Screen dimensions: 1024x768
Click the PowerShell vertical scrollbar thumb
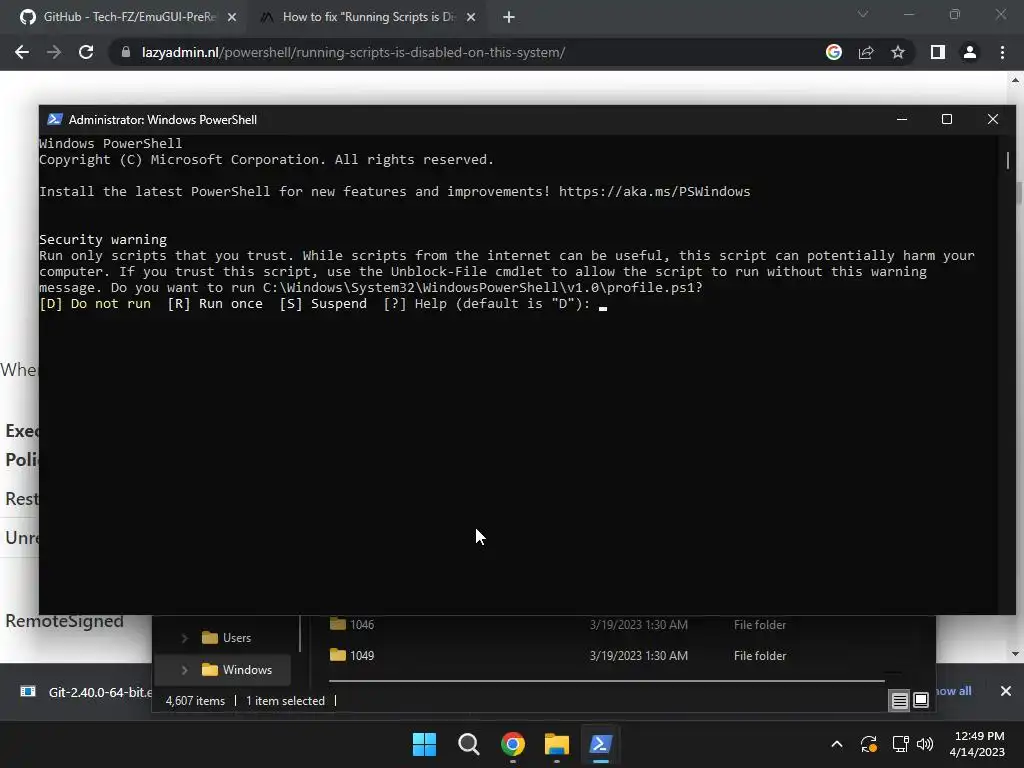click(1008, 160)
